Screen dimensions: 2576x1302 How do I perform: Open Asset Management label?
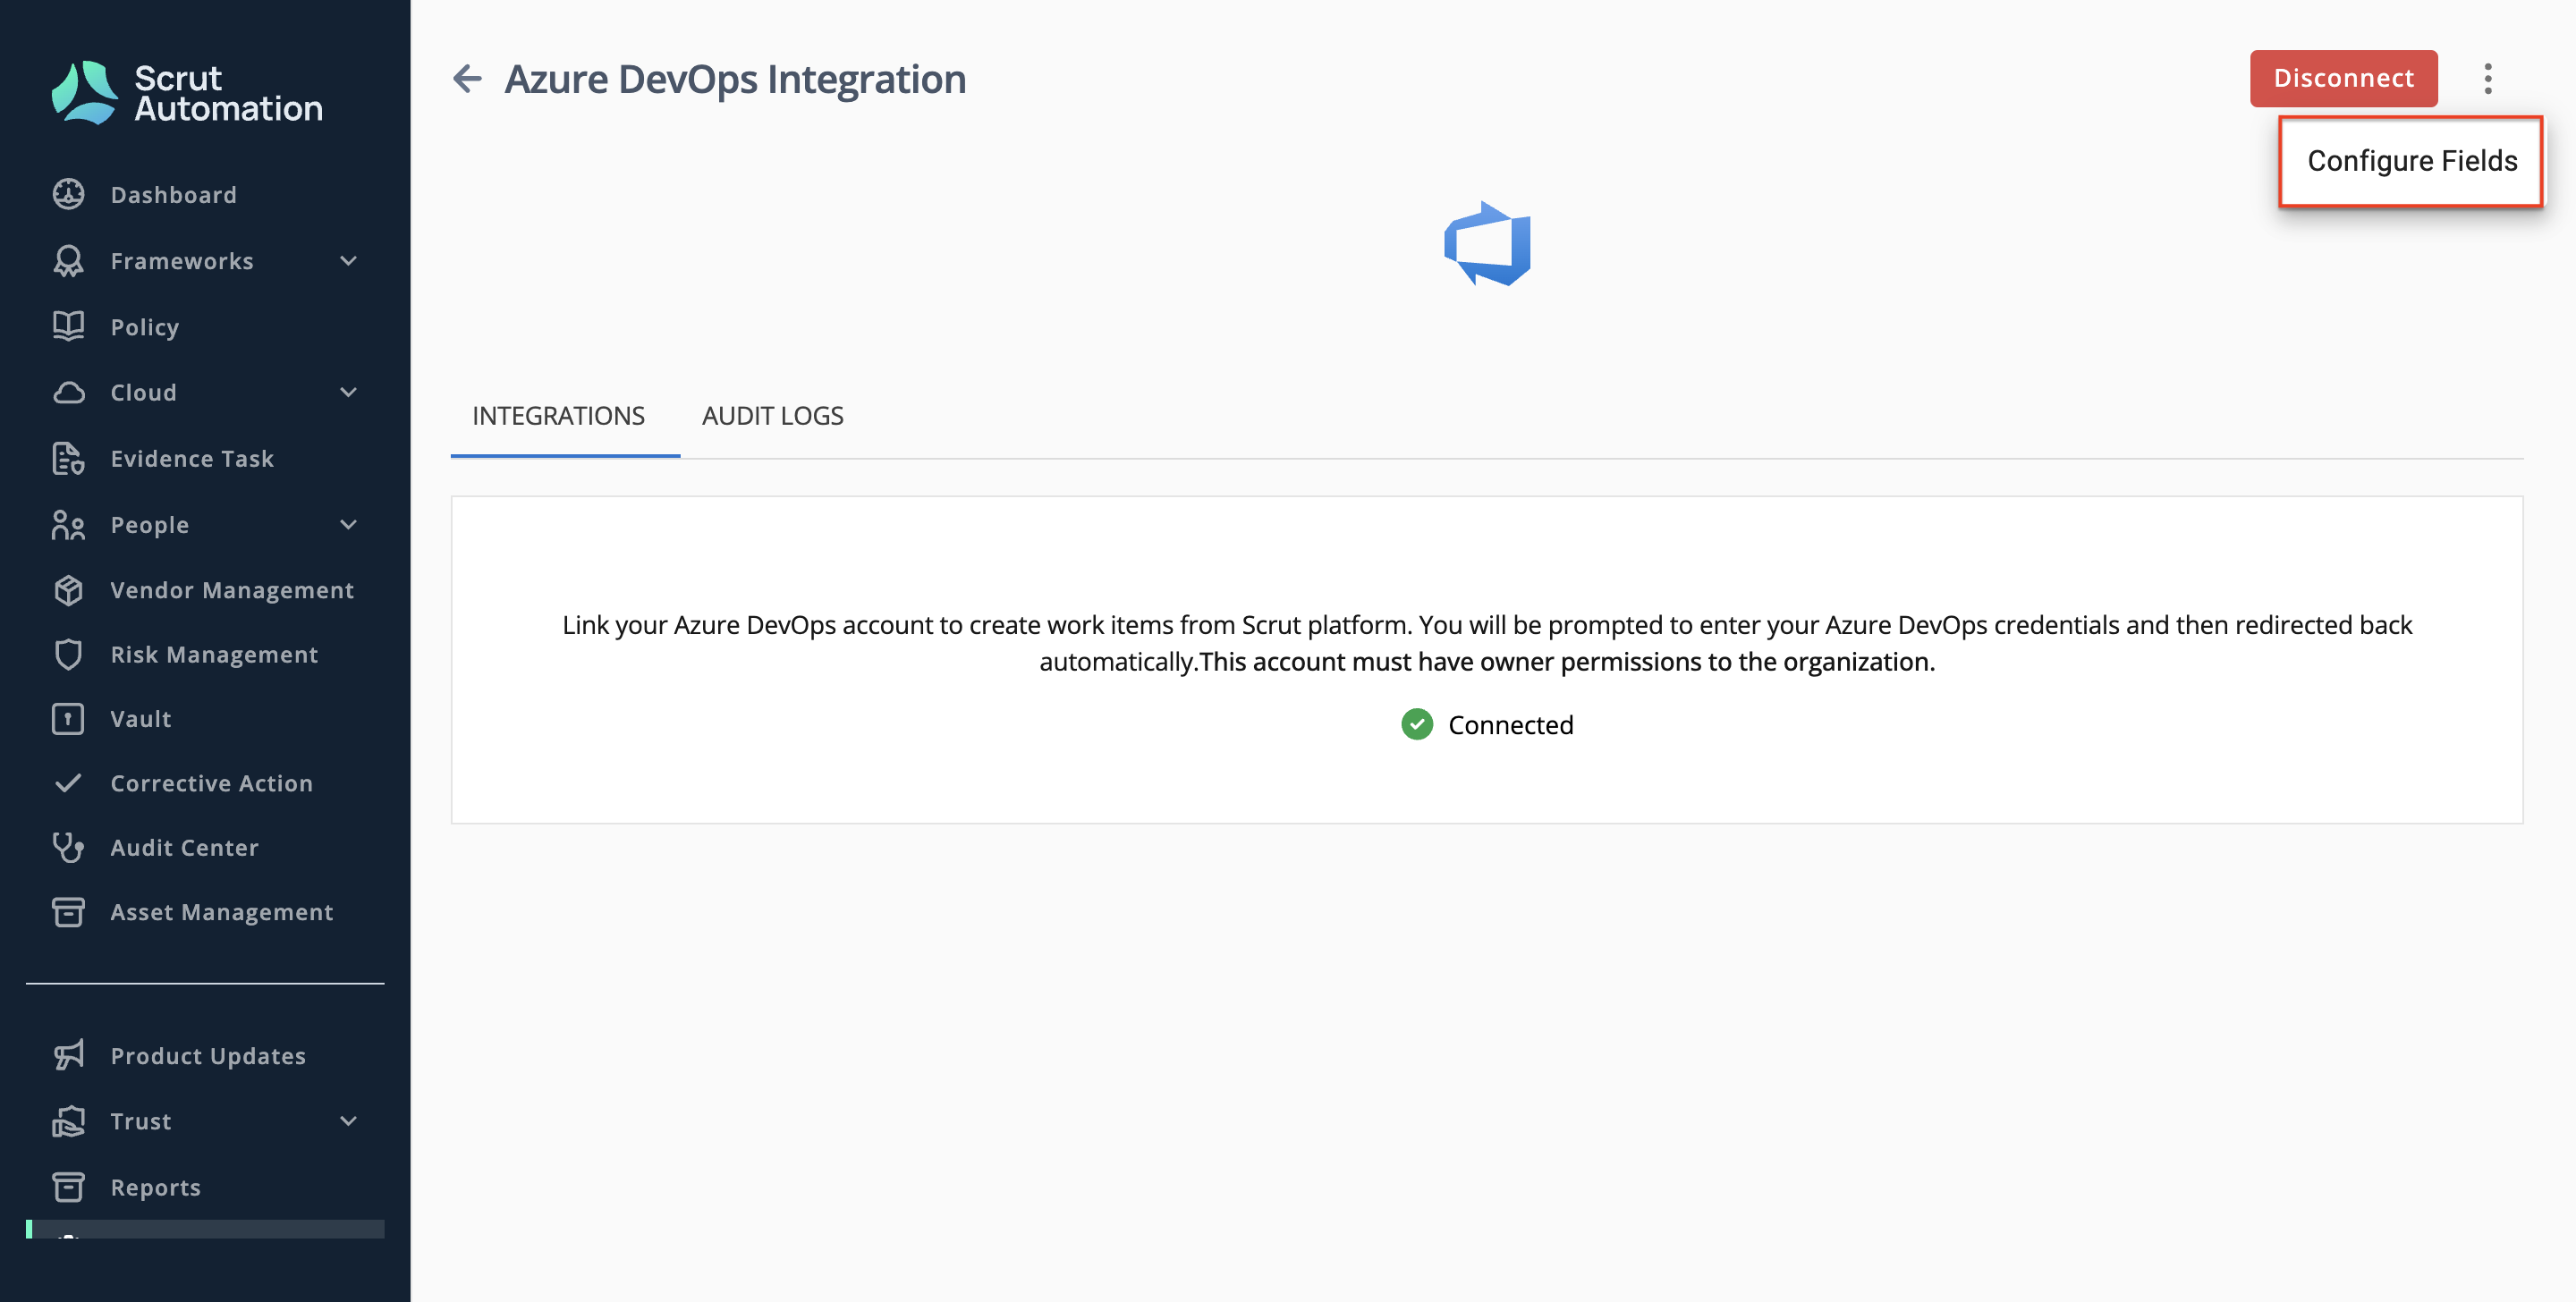click(x=221, y=911)
